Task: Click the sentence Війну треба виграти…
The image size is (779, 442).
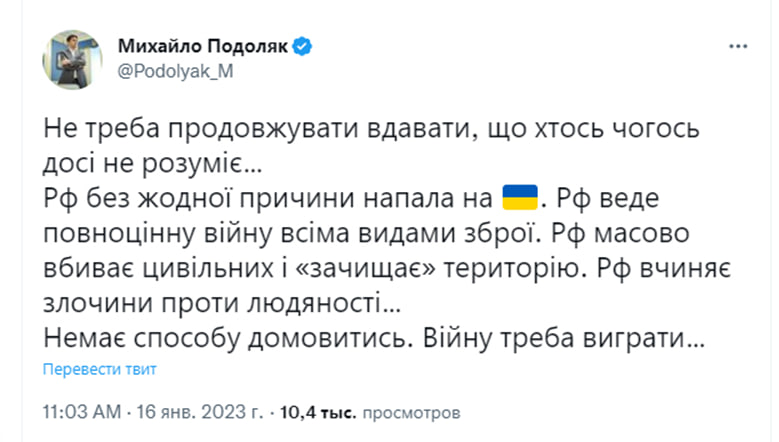Action: point(564,339)
